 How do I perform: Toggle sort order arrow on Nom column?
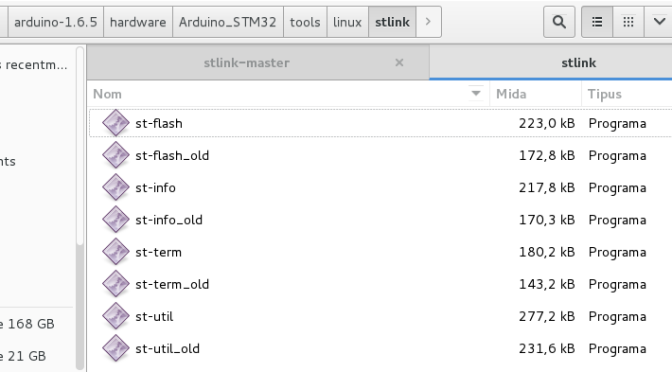pyautogui.click(x=476, y=93)
